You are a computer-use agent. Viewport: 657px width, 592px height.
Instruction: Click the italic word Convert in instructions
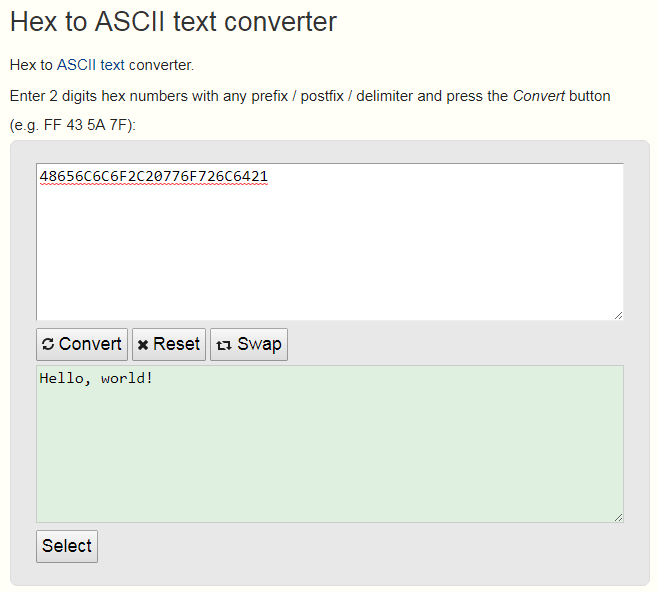[539, 96]
